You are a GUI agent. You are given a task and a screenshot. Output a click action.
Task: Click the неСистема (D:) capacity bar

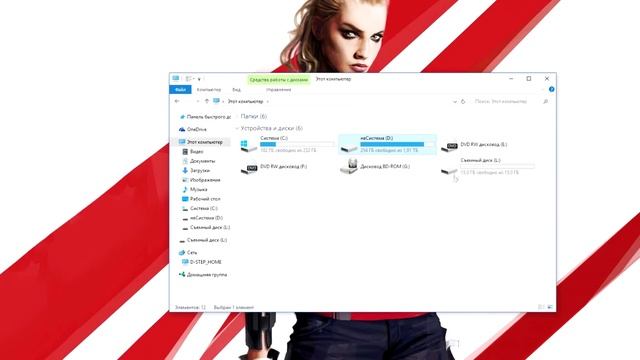(x=397, y=144)
